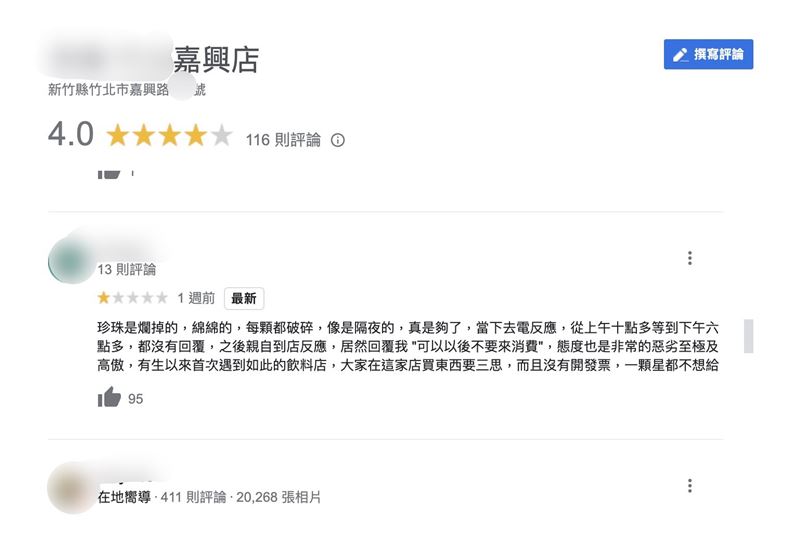Image resolution: width=800 pixels, height=552 pixels.
Task: Click the 撰寫評論 write review button
Action: click(708, 54)
